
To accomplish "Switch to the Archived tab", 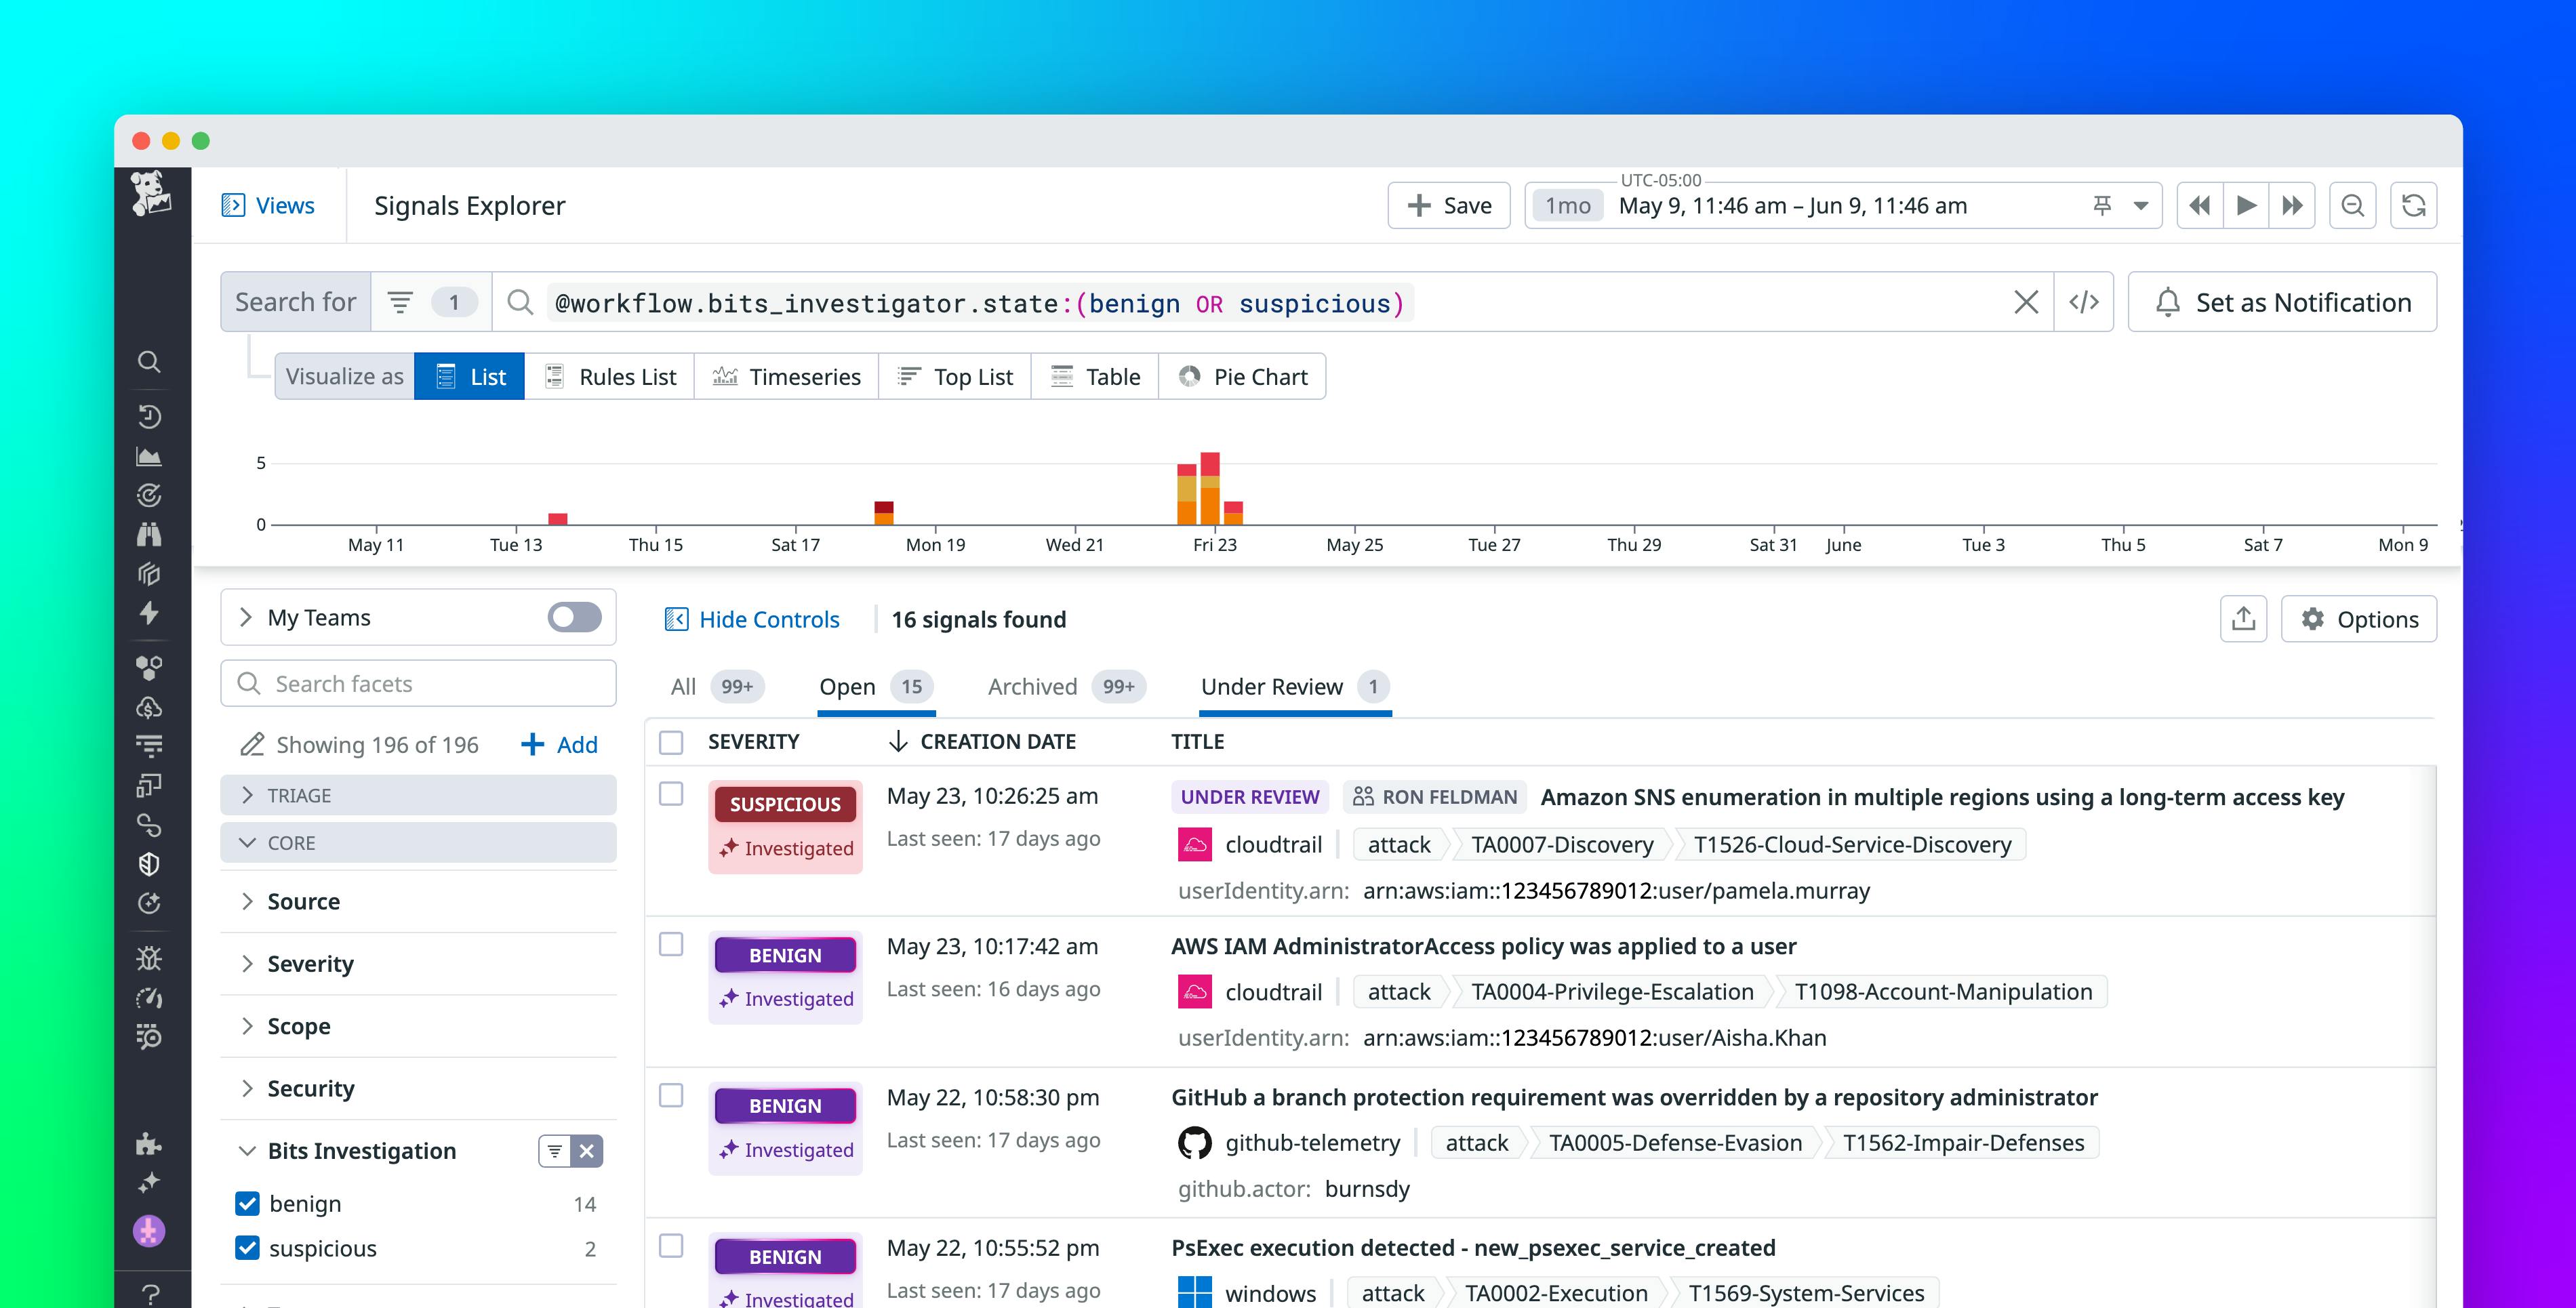I will 1032,686.
